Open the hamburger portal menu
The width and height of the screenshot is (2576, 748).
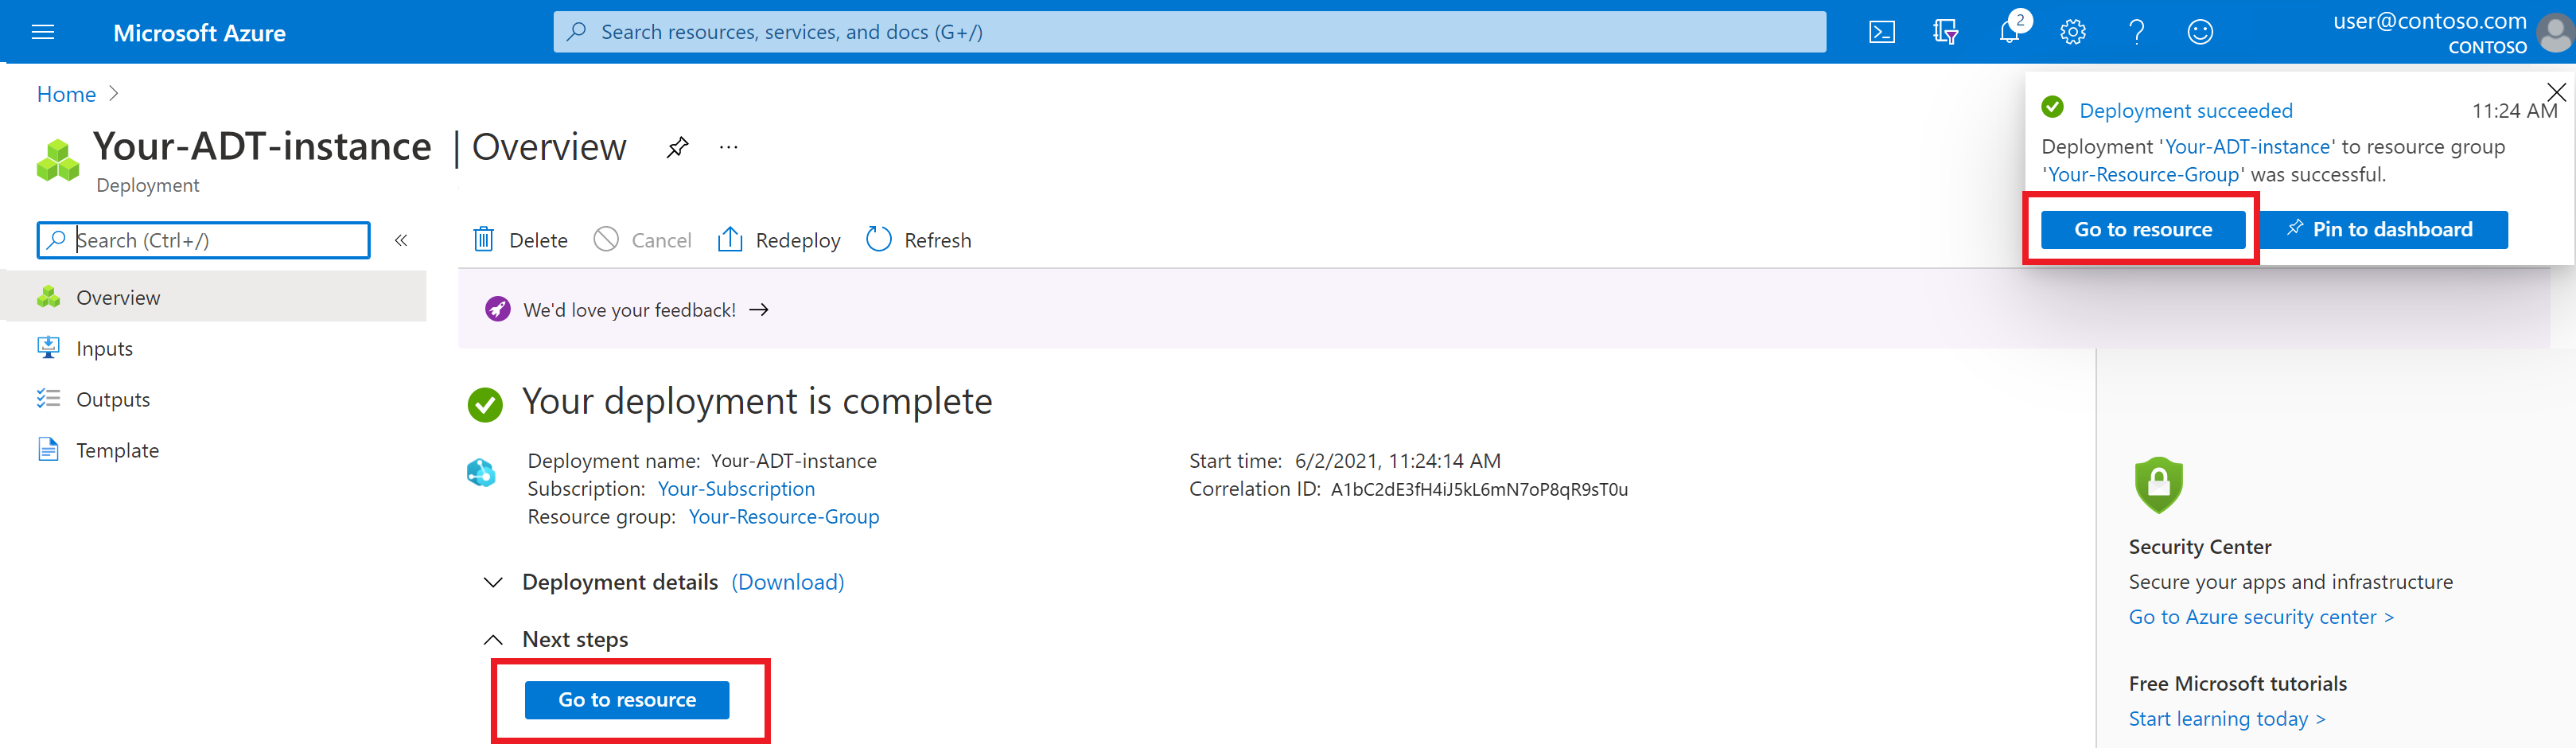(43, 33)
